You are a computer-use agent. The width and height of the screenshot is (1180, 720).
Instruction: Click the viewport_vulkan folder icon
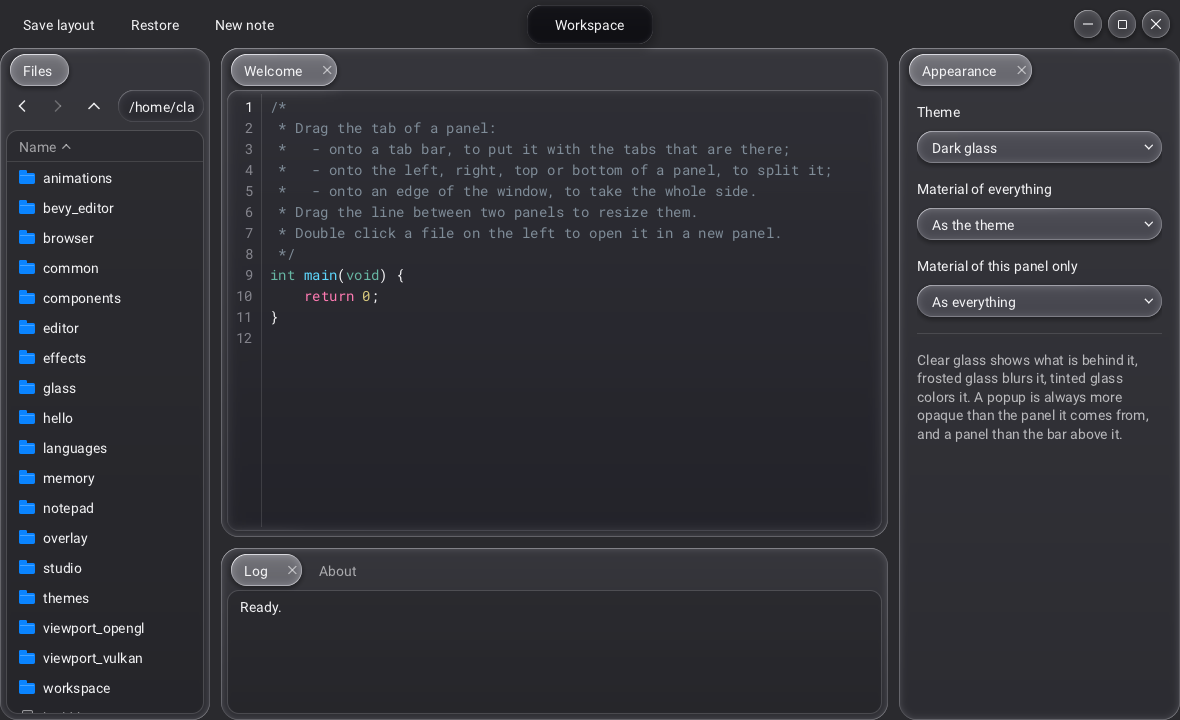point(27,658)
